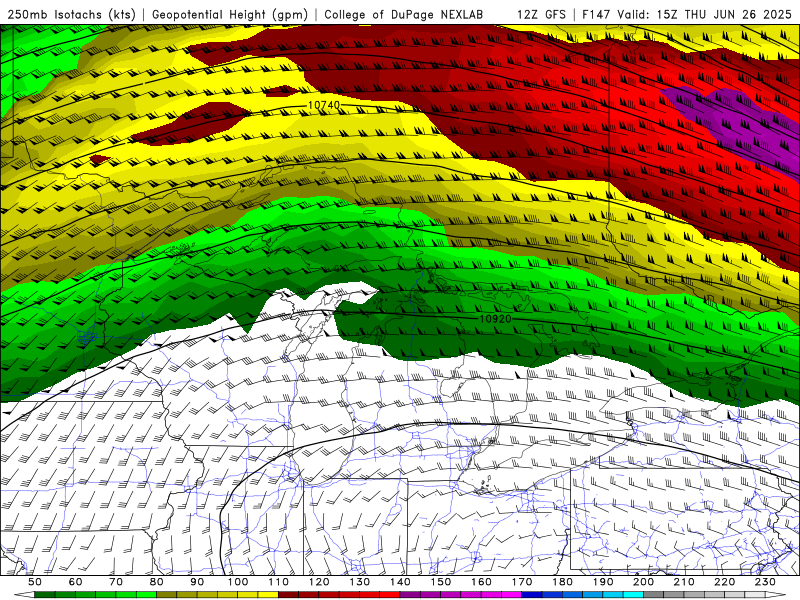800x600 pixels.
Task: Click the '230' color scale label
Action: [x=765, y=582]
